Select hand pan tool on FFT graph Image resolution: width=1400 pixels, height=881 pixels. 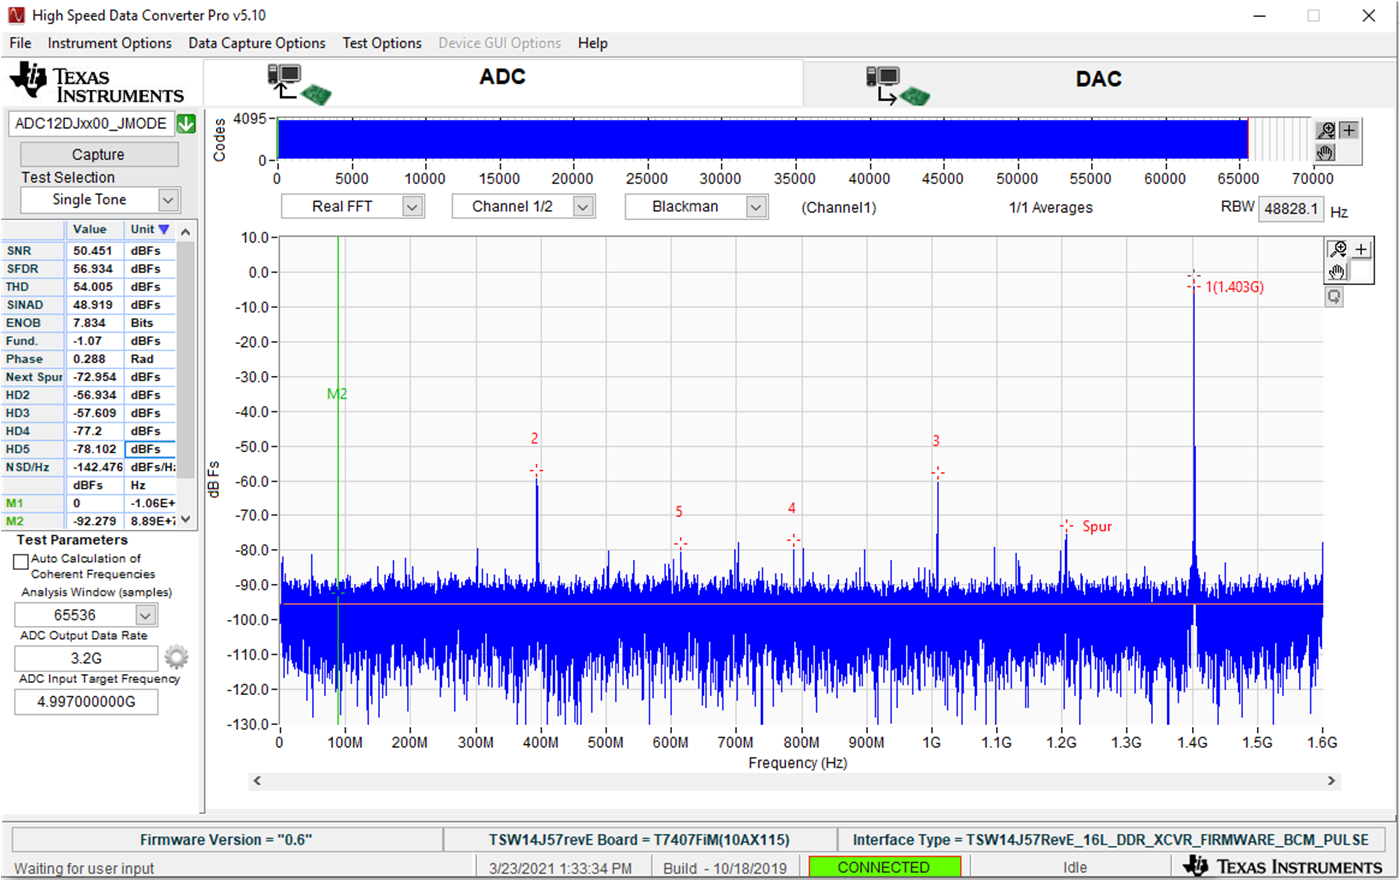pyautogui.click(x=1337, y=271)
